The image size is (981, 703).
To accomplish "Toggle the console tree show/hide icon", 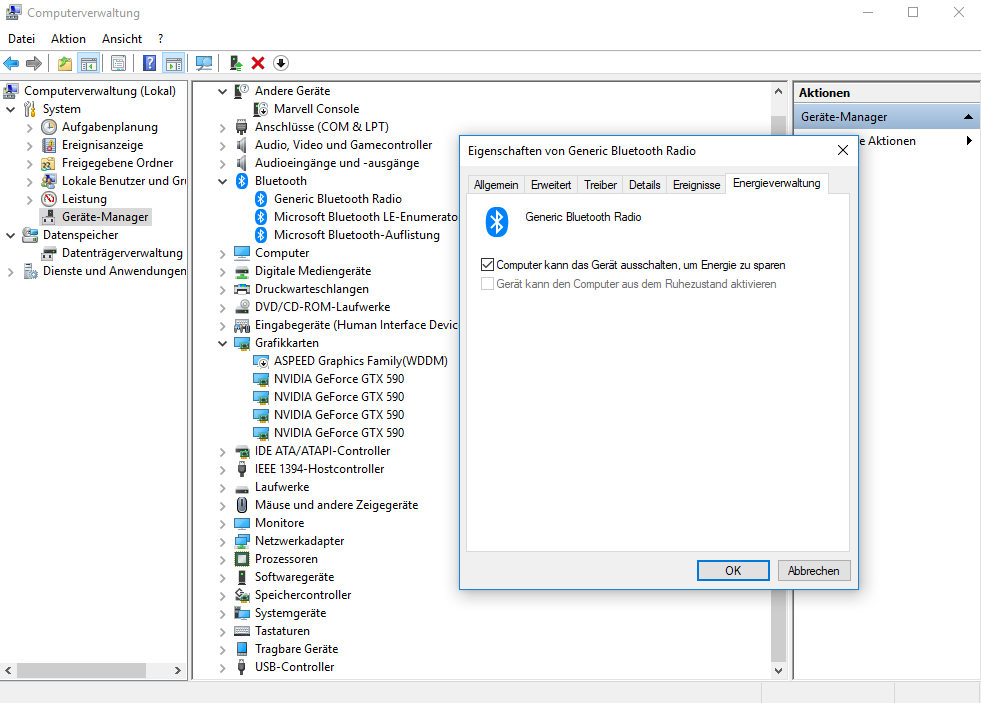I will [x=89, y=63].
